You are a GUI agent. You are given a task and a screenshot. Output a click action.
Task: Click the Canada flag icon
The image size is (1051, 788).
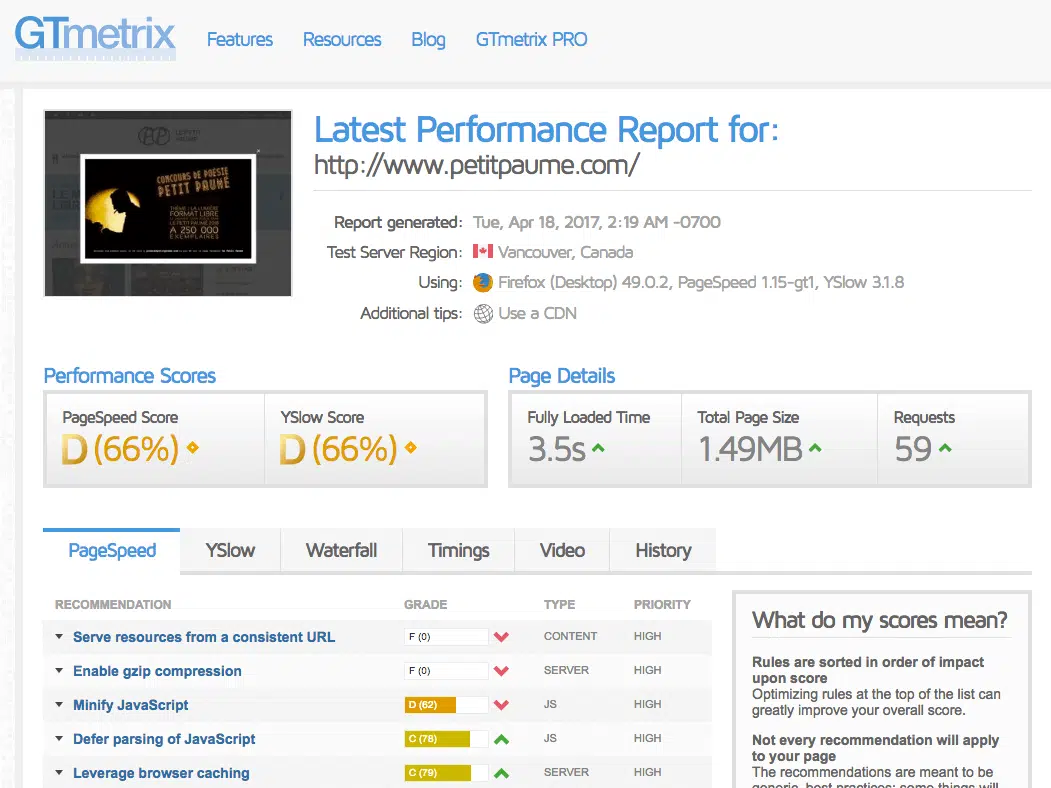tap(483, 252)
